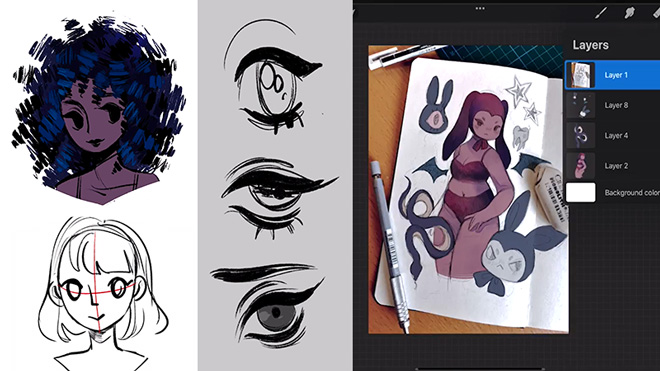Click the Layers panel title
This screenshot has width=660, height=371.
pyautogui.click(x=590, y=45)
